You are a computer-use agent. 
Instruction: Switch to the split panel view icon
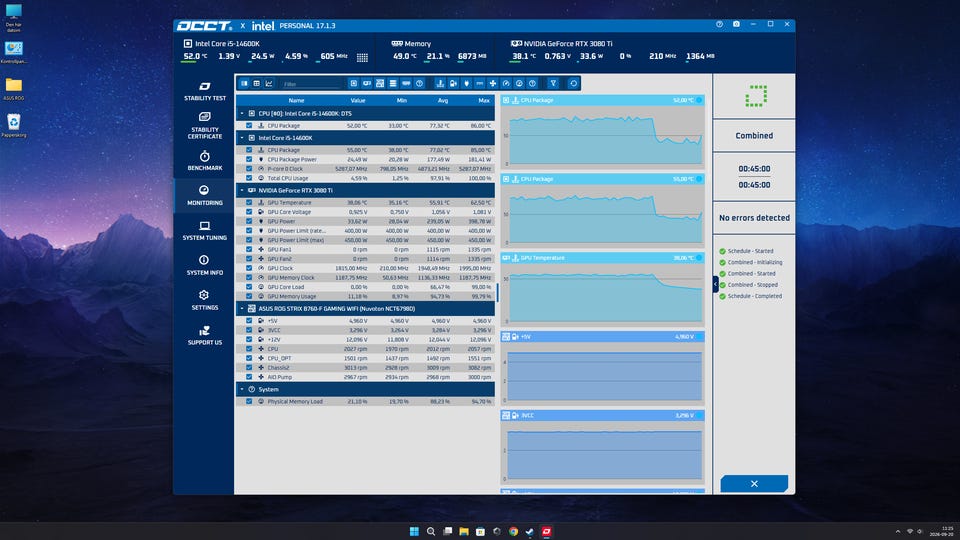tap(244, 83)
